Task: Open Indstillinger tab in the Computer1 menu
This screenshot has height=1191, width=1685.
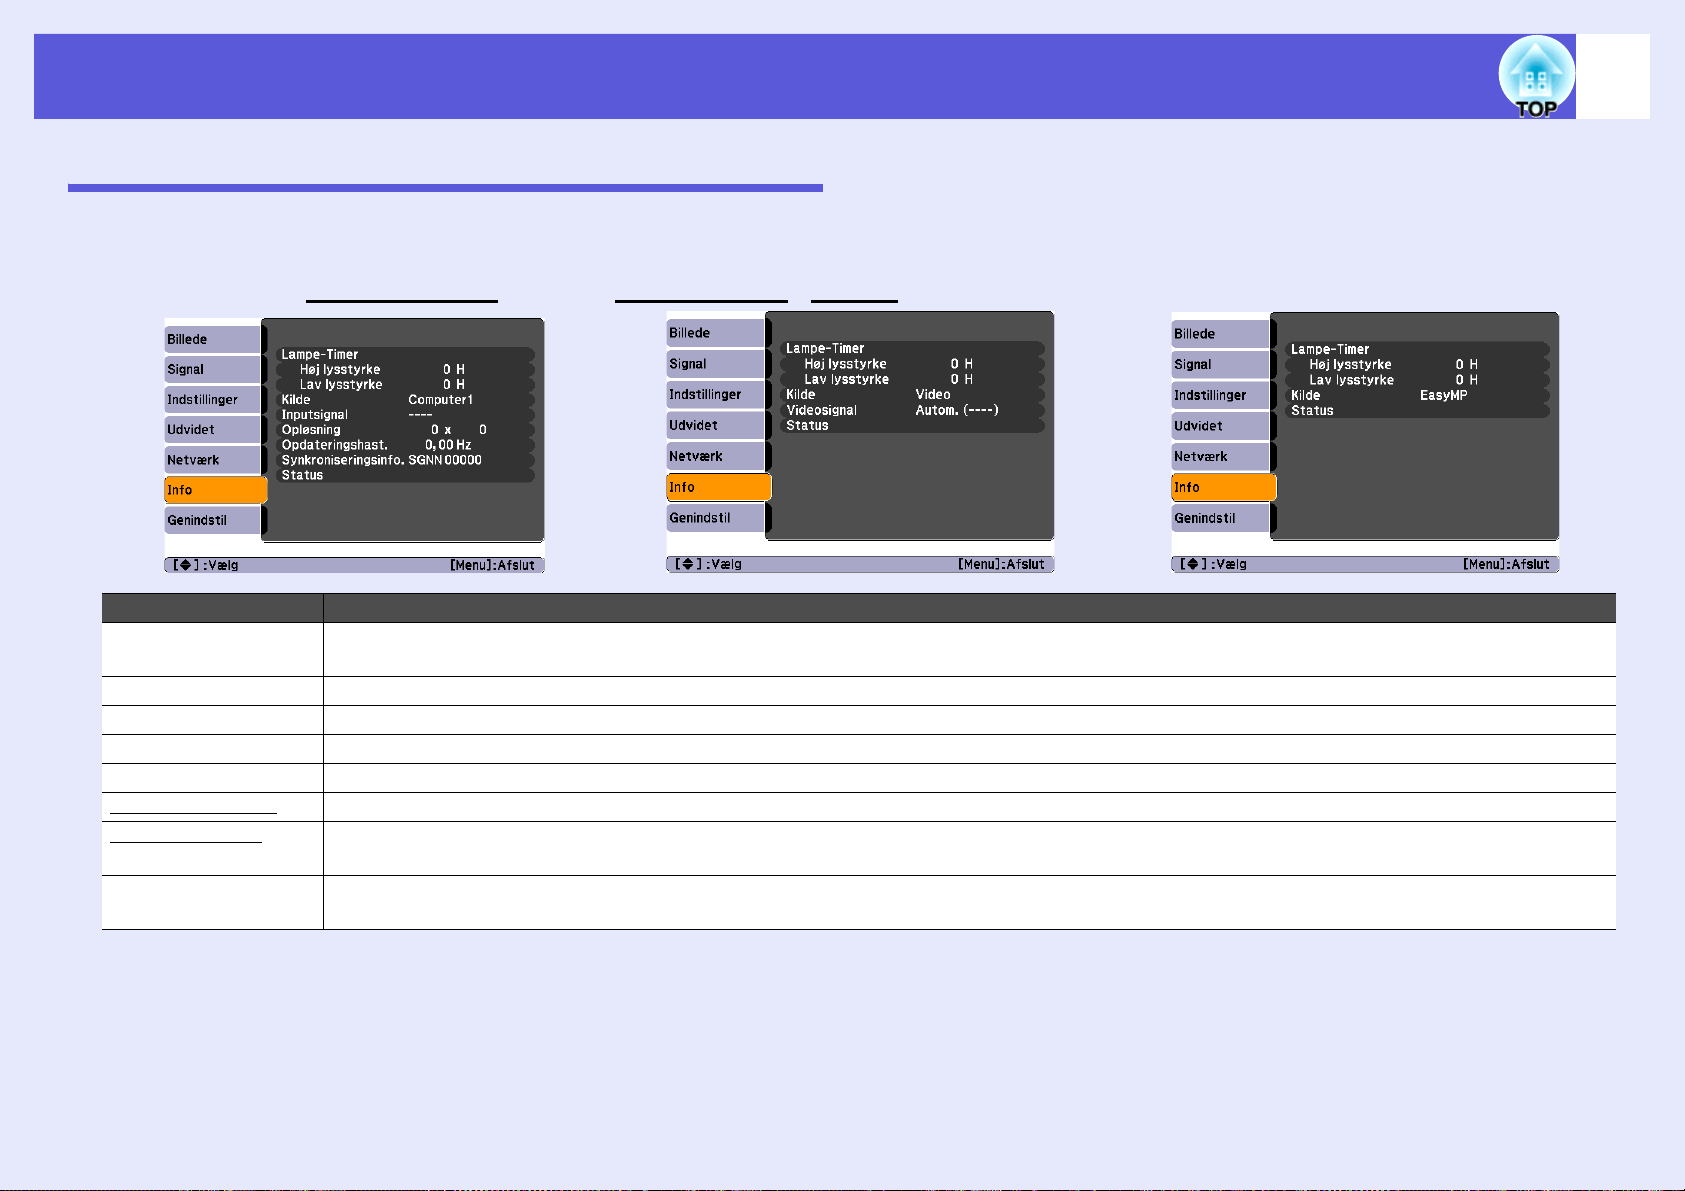Action: pos(213,399)
